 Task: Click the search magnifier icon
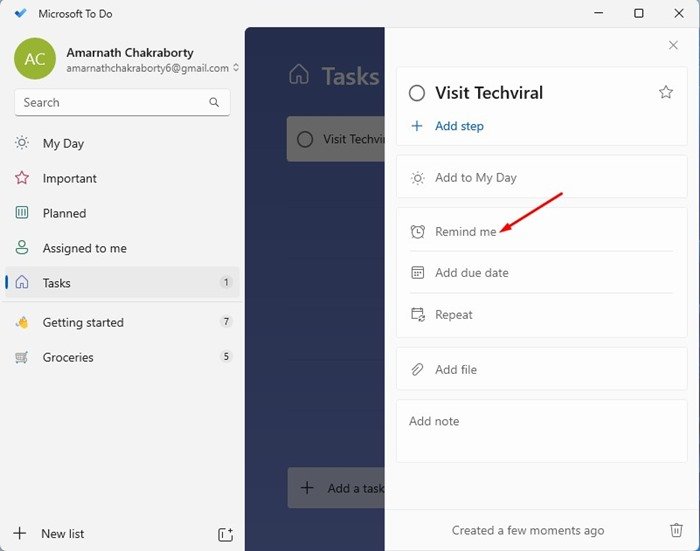(x=214, y=102)
